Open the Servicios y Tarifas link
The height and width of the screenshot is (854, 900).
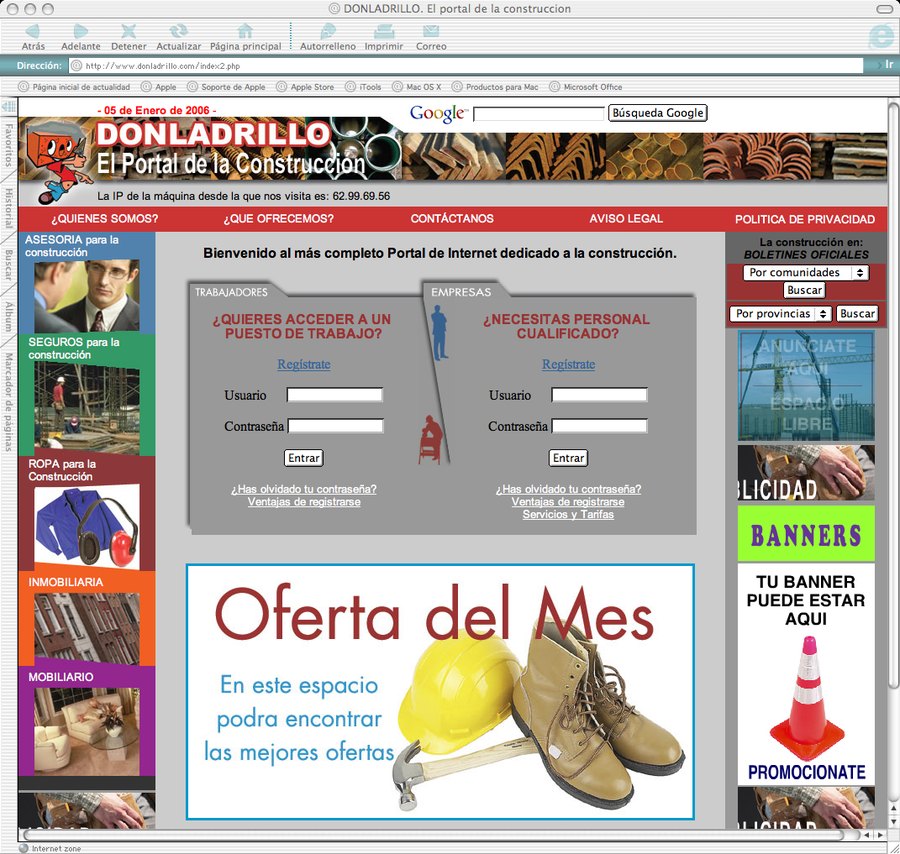click(x=568, y=514)
